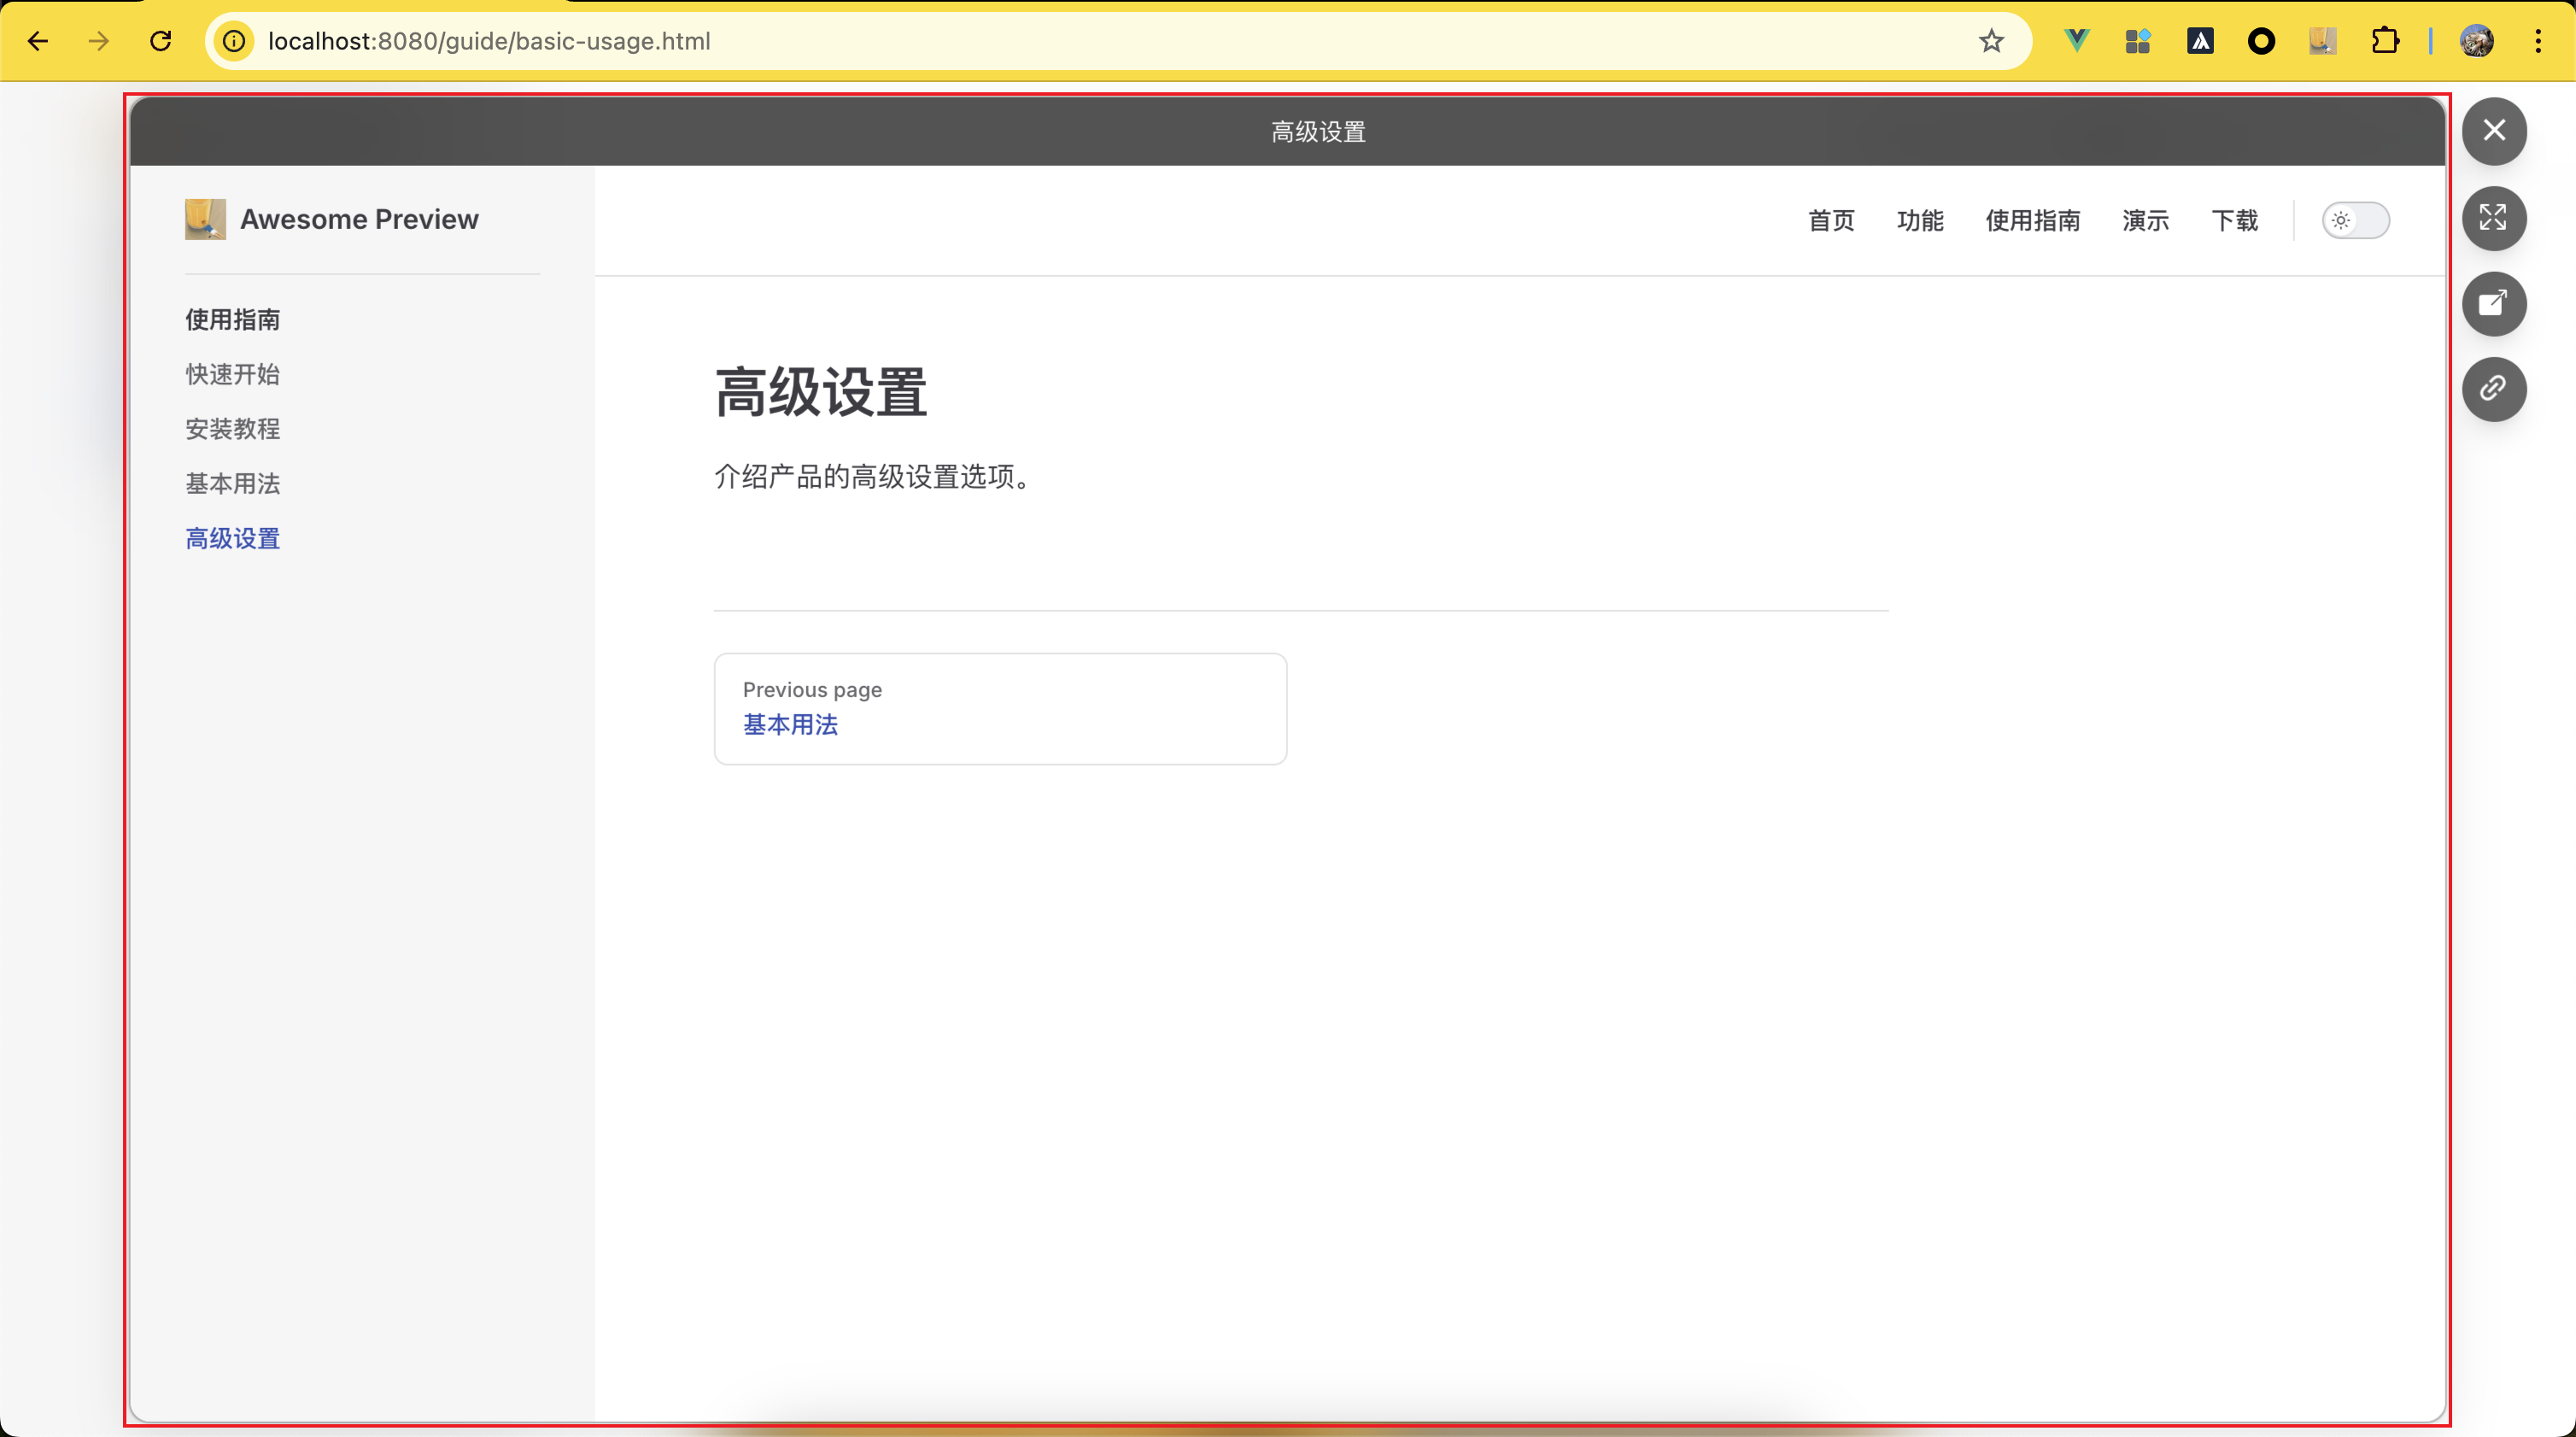Open the Vue devtools extension icon
Screen dimensions: 2576x1437
tap(2076, 41)
